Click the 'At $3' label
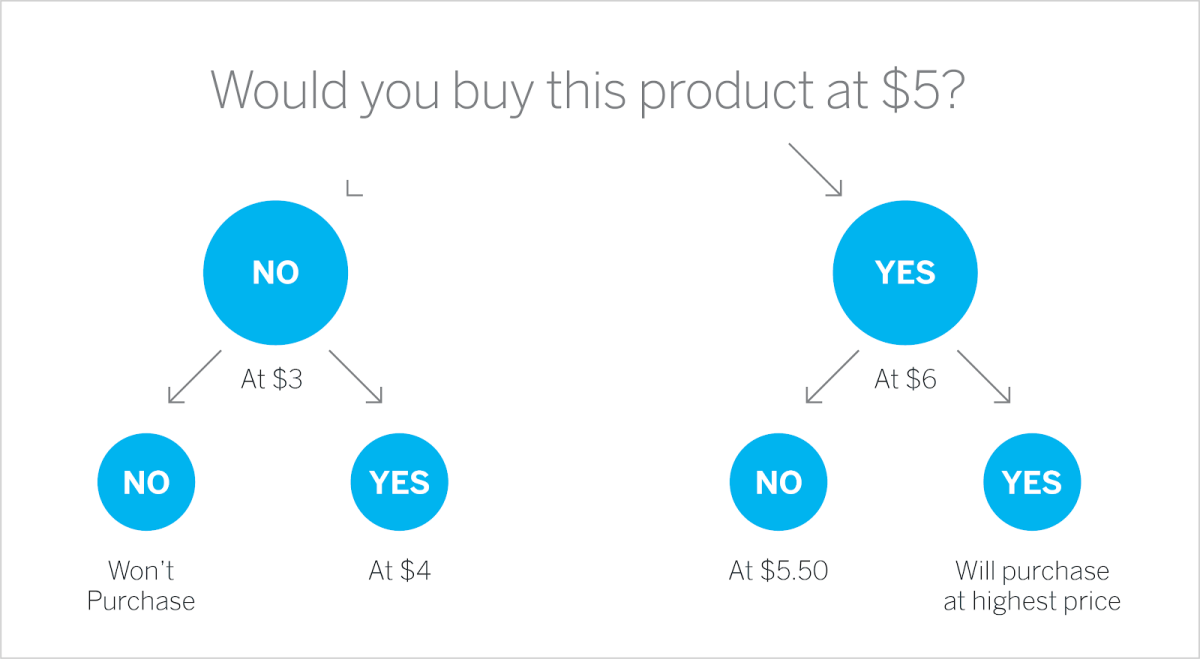 coord(272,380)
